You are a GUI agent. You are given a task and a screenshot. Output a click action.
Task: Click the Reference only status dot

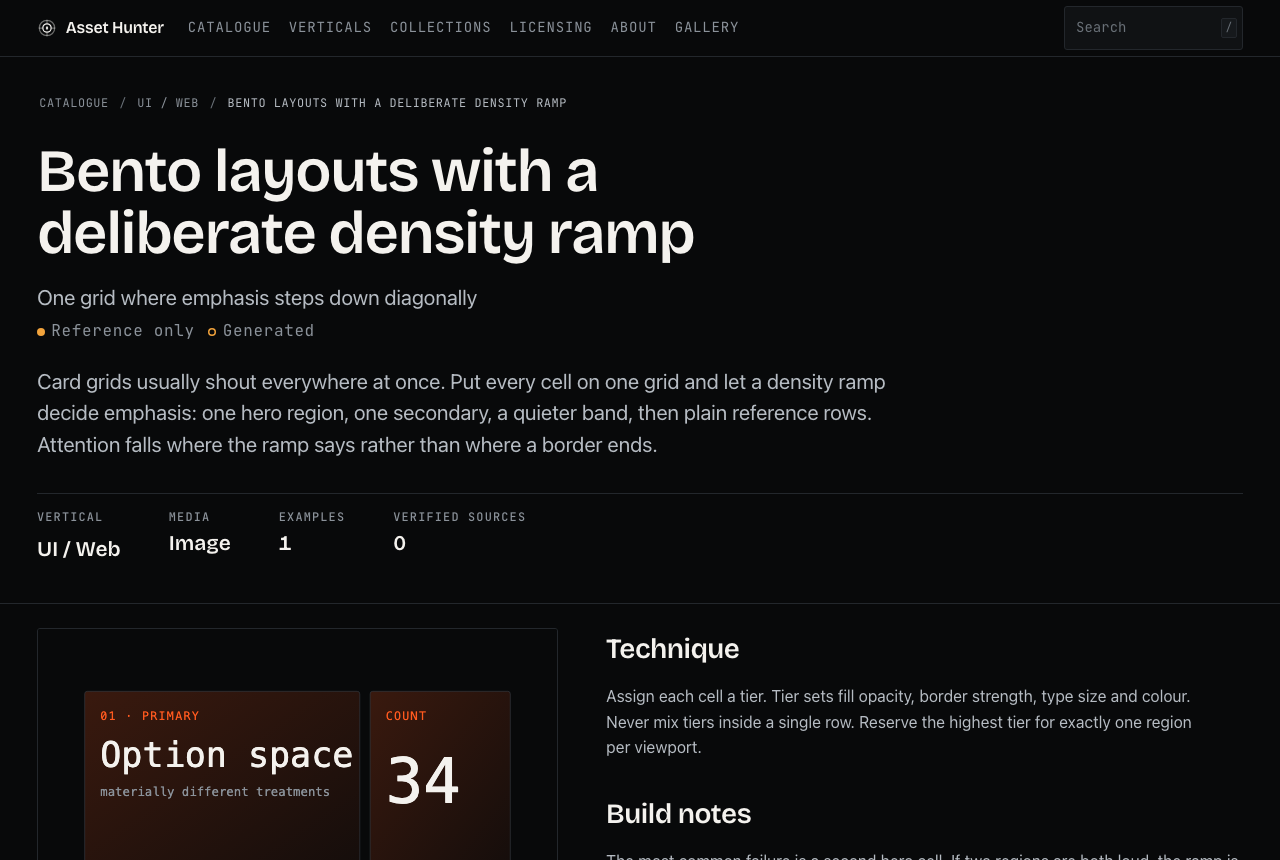(41, 332)
